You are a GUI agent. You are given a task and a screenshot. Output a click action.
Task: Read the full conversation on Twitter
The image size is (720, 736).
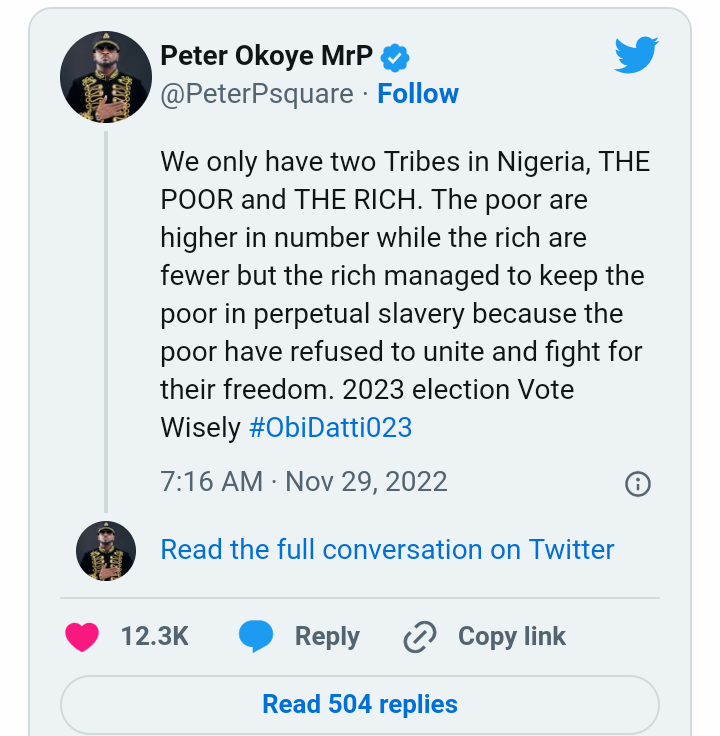[x=387, y=549]
